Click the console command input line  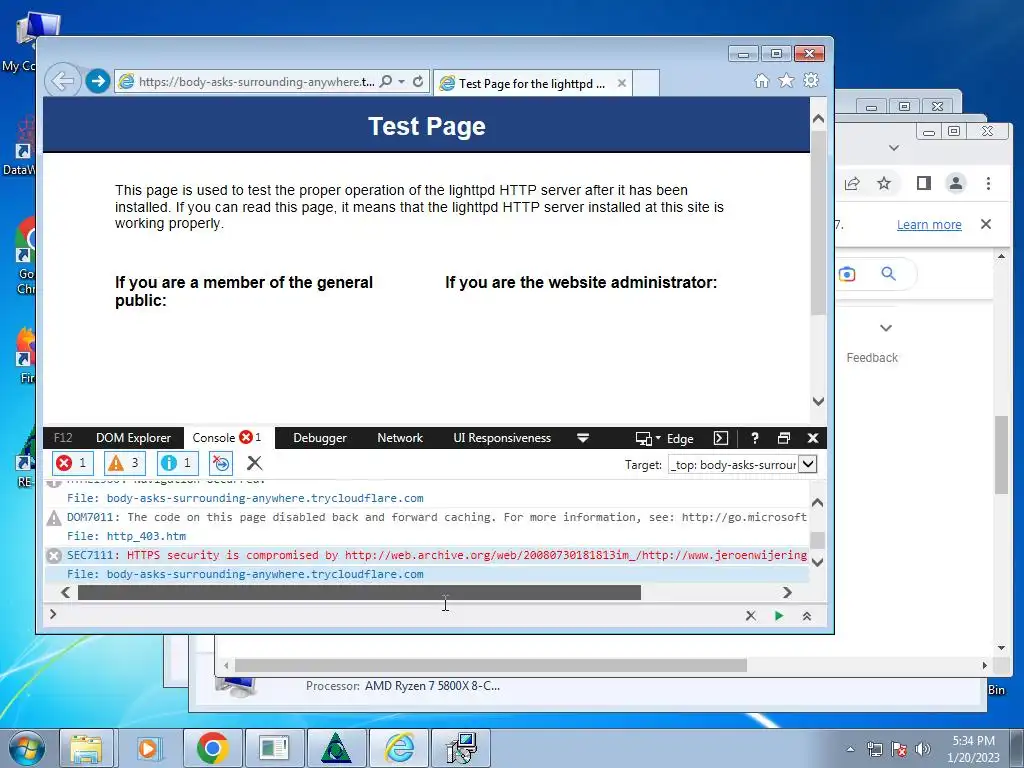click(398, 615)
